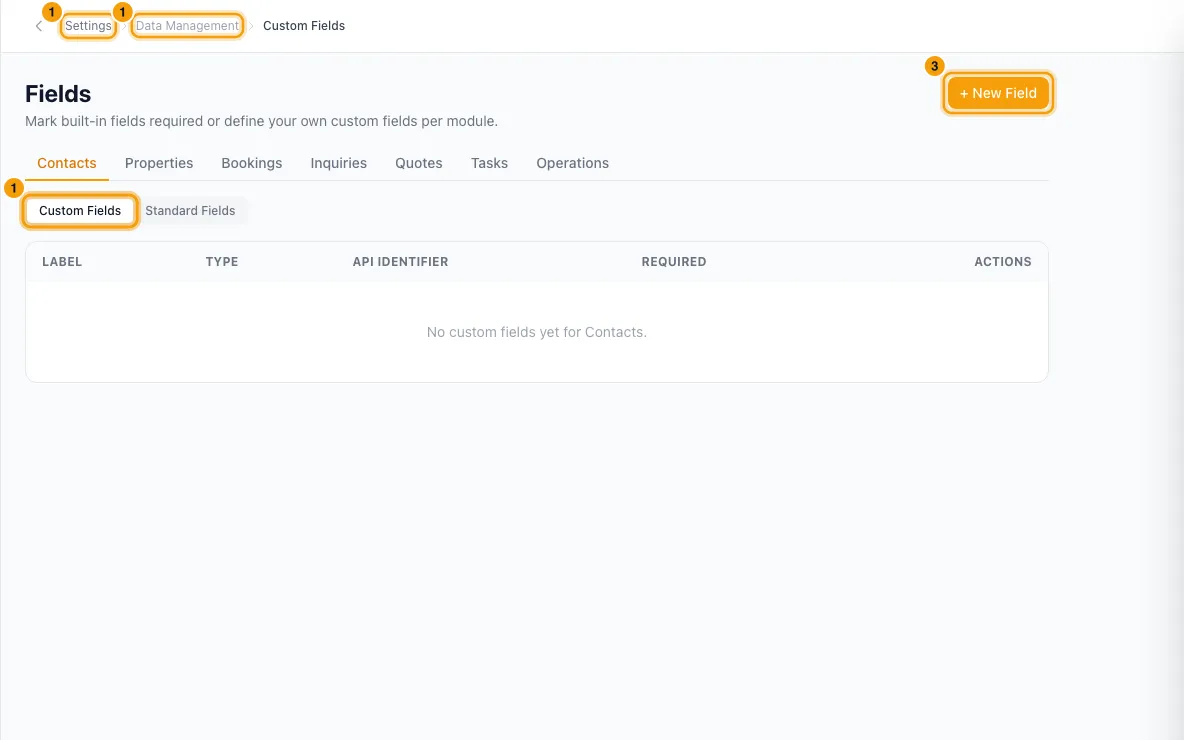Click the API IDENTIFIER column header

pyautogui.click(x=400, y=262)
